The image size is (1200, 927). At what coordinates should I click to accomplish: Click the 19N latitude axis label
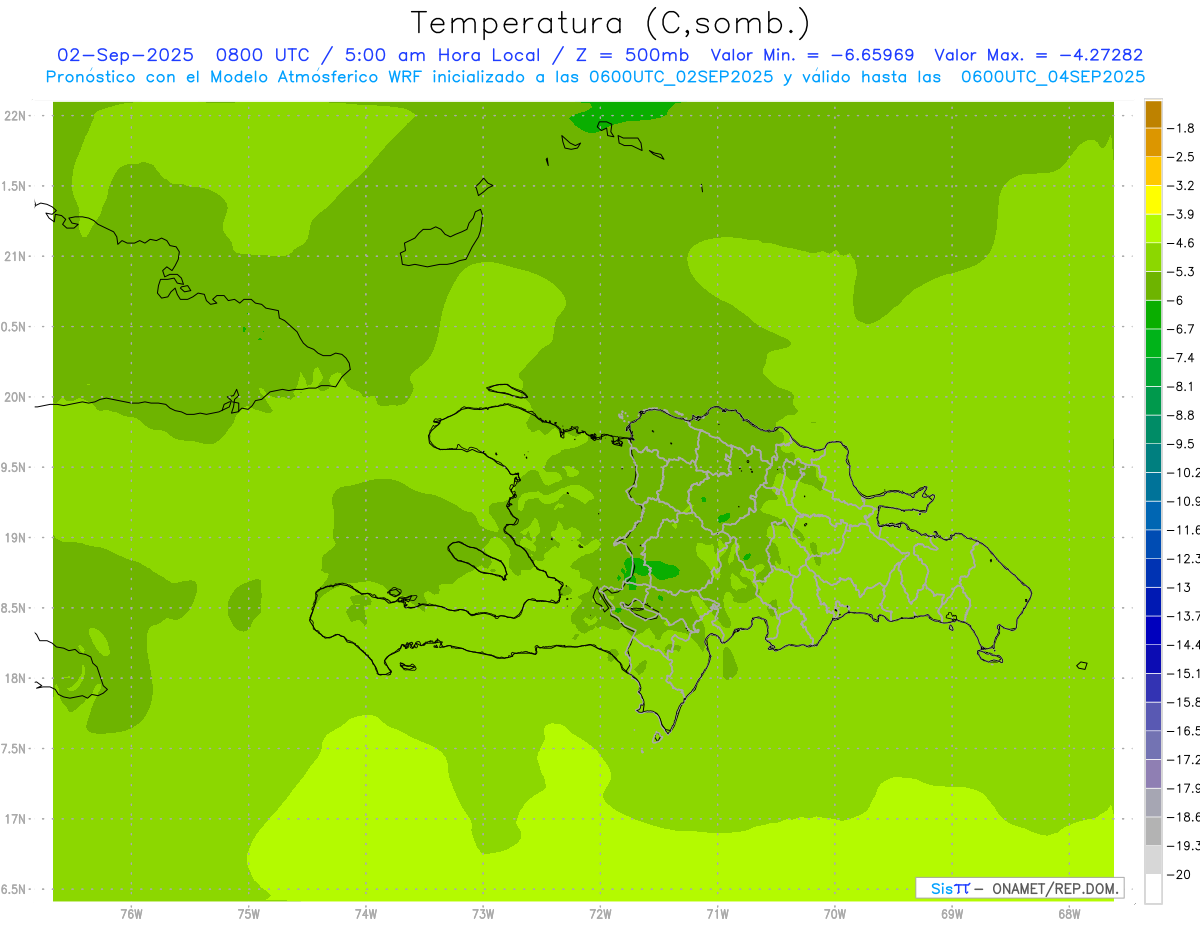click(15, 538)
